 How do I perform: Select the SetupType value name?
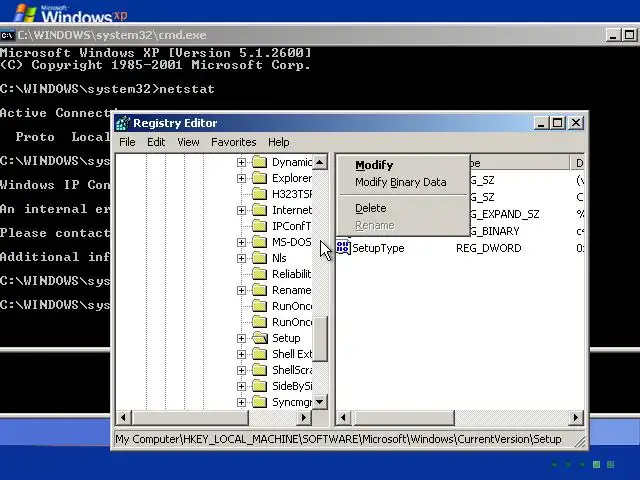click(378, 248)
